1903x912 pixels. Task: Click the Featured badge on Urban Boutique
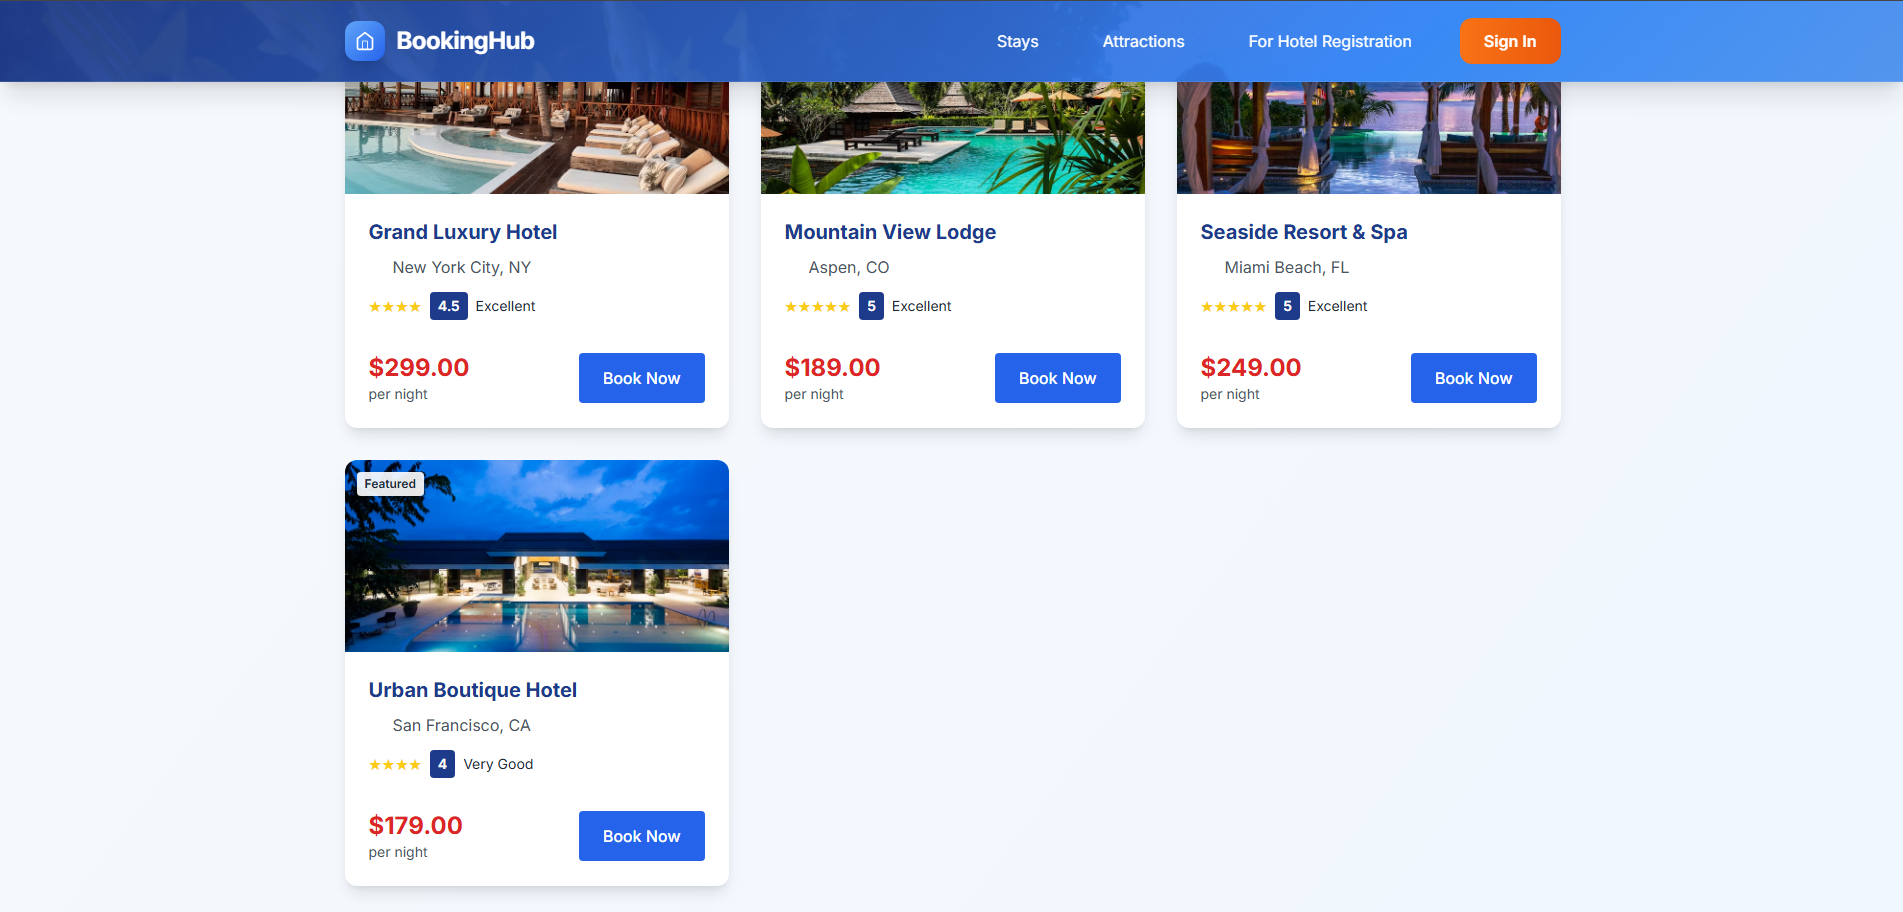(x=390, y=484)
